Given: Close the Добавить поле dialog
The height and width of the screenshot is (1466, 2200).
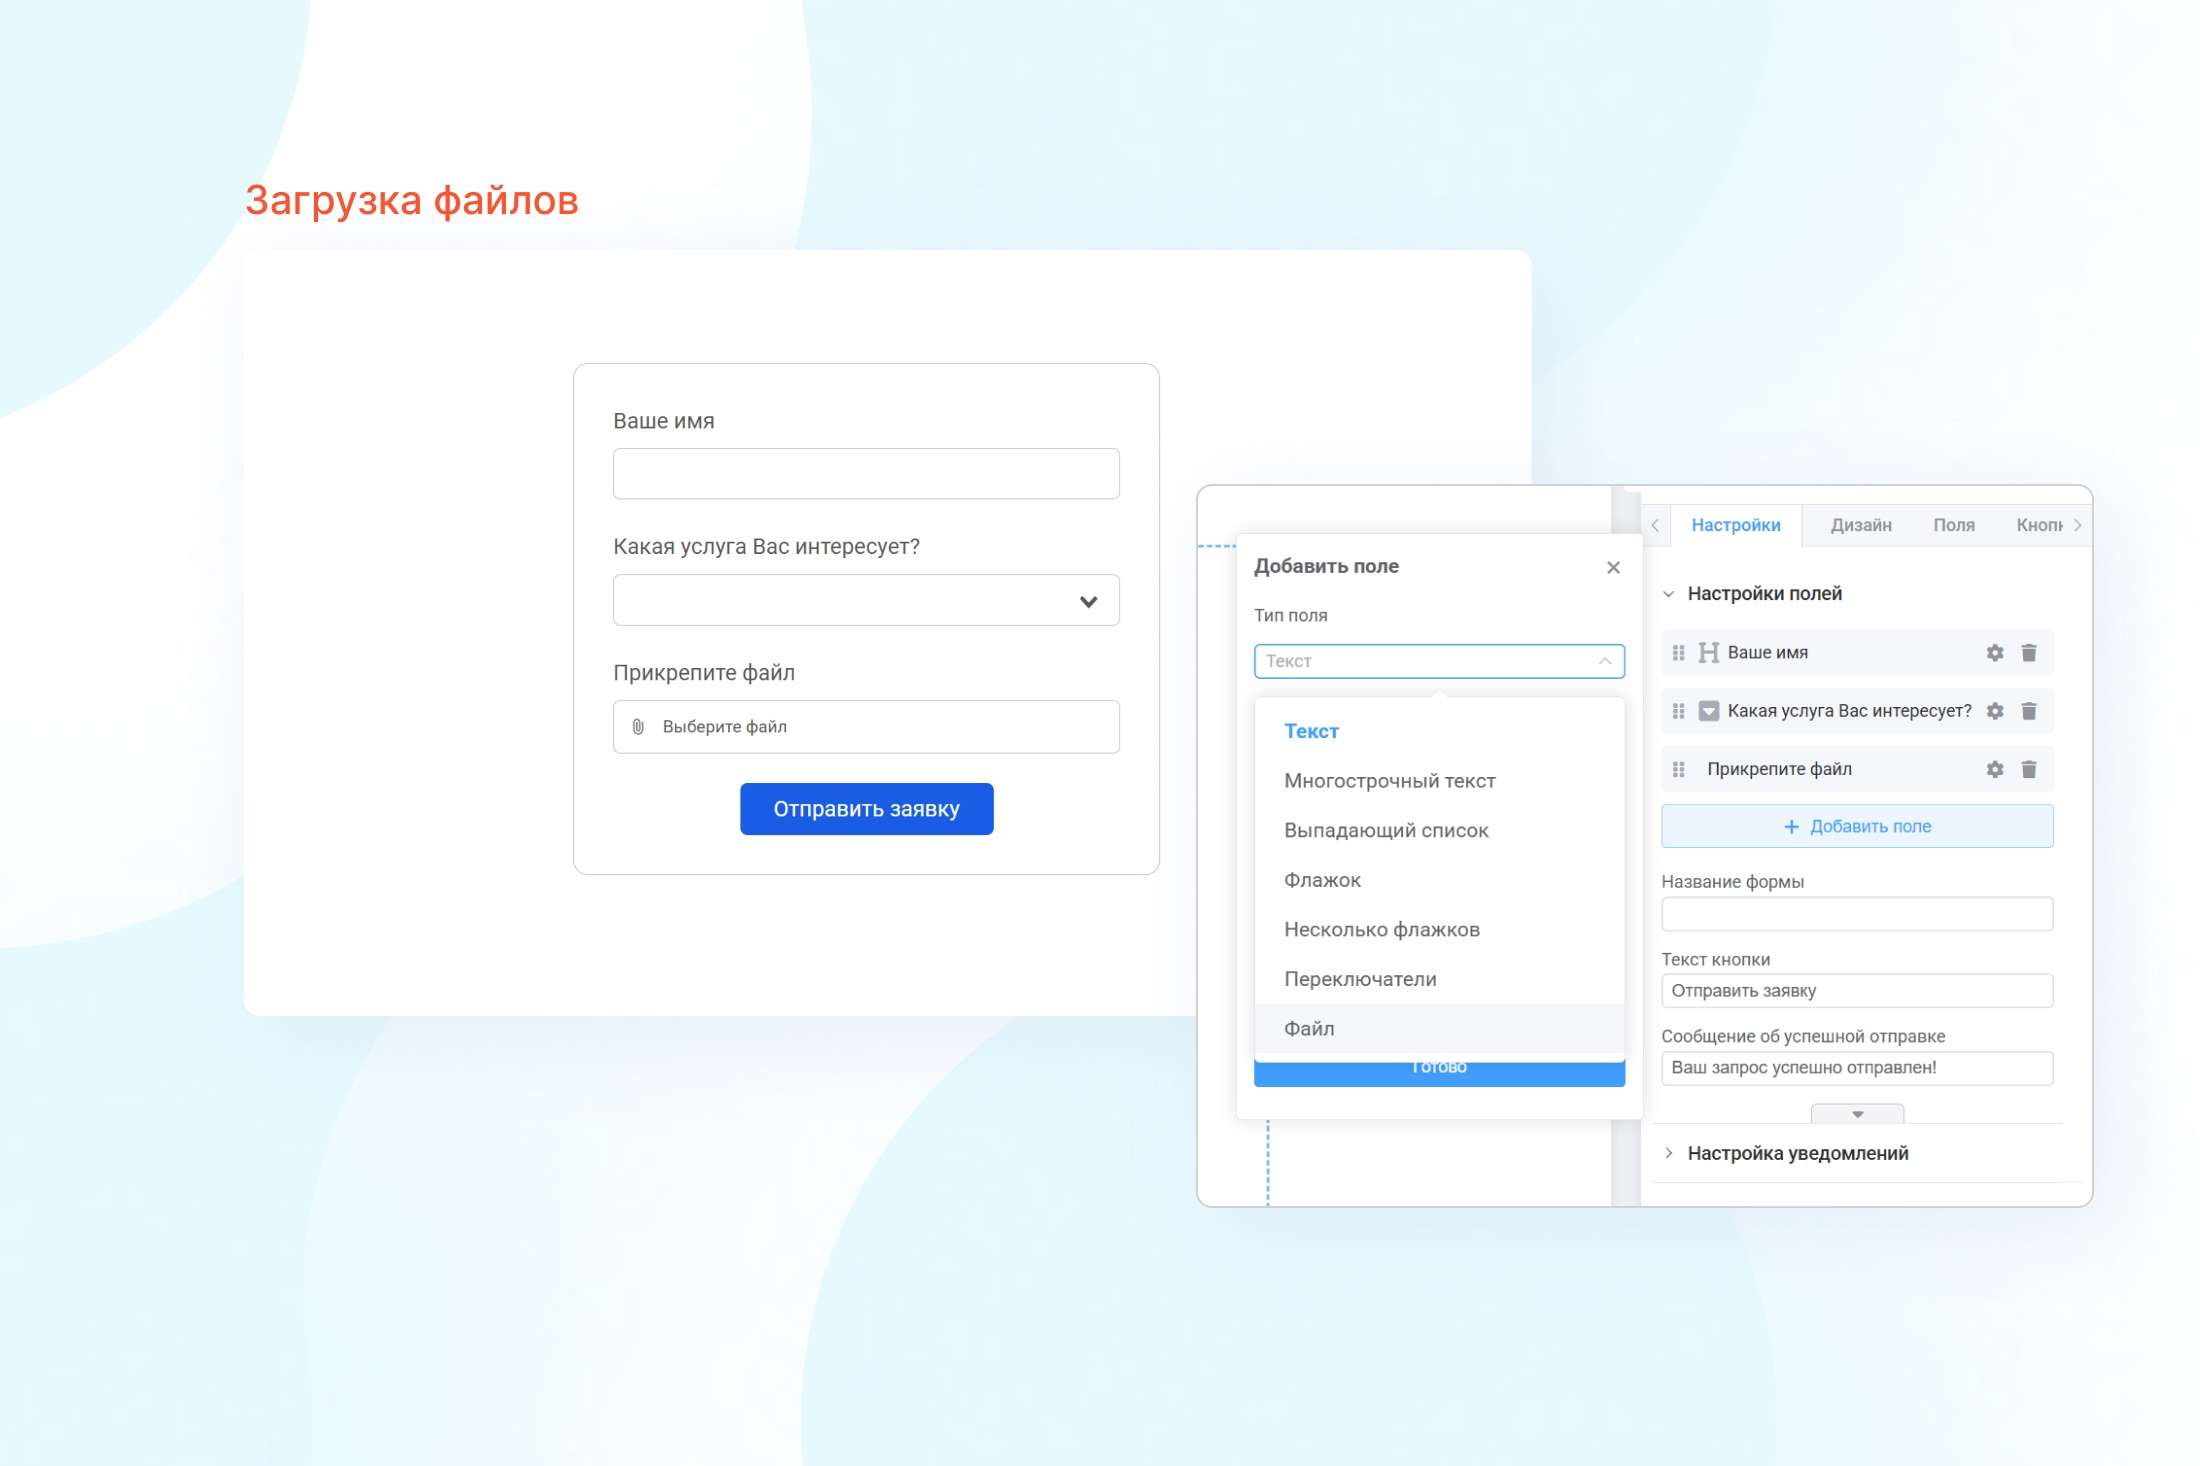Looking at the screenshot, I should point(1612,567).
